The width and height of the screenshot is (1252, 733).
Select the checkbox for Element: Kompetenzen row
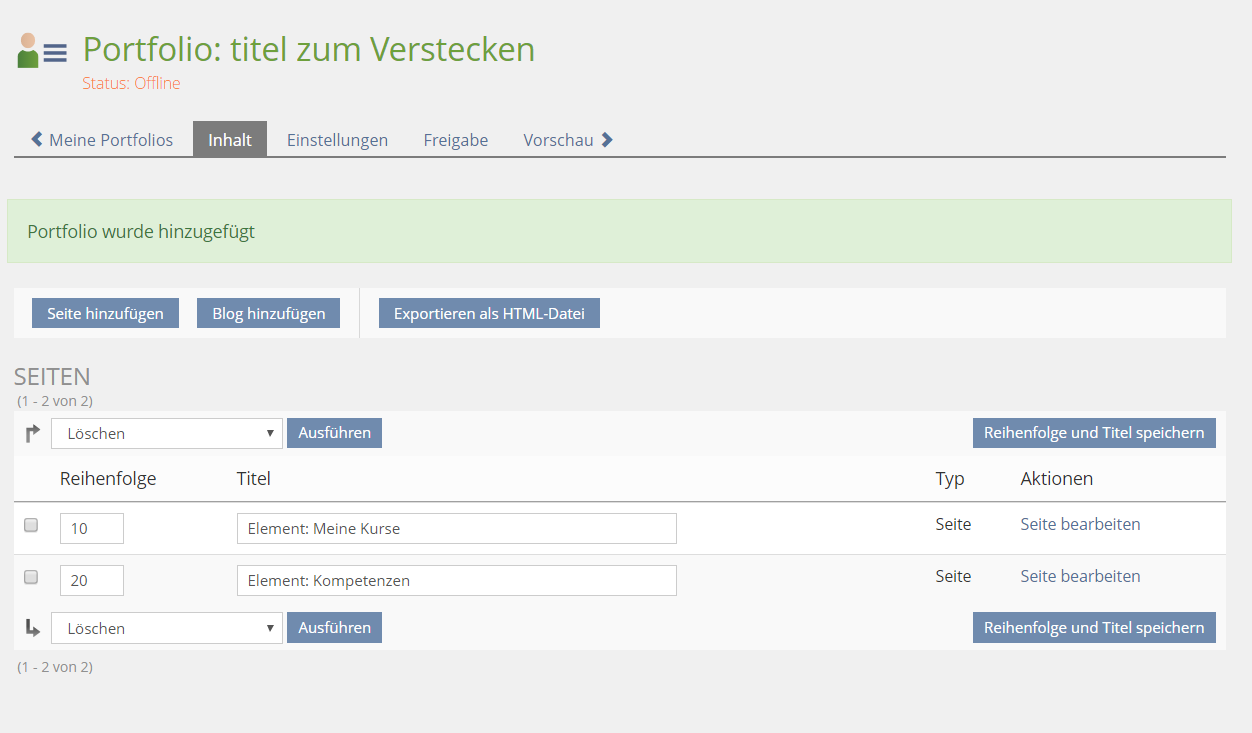(31, 577)
